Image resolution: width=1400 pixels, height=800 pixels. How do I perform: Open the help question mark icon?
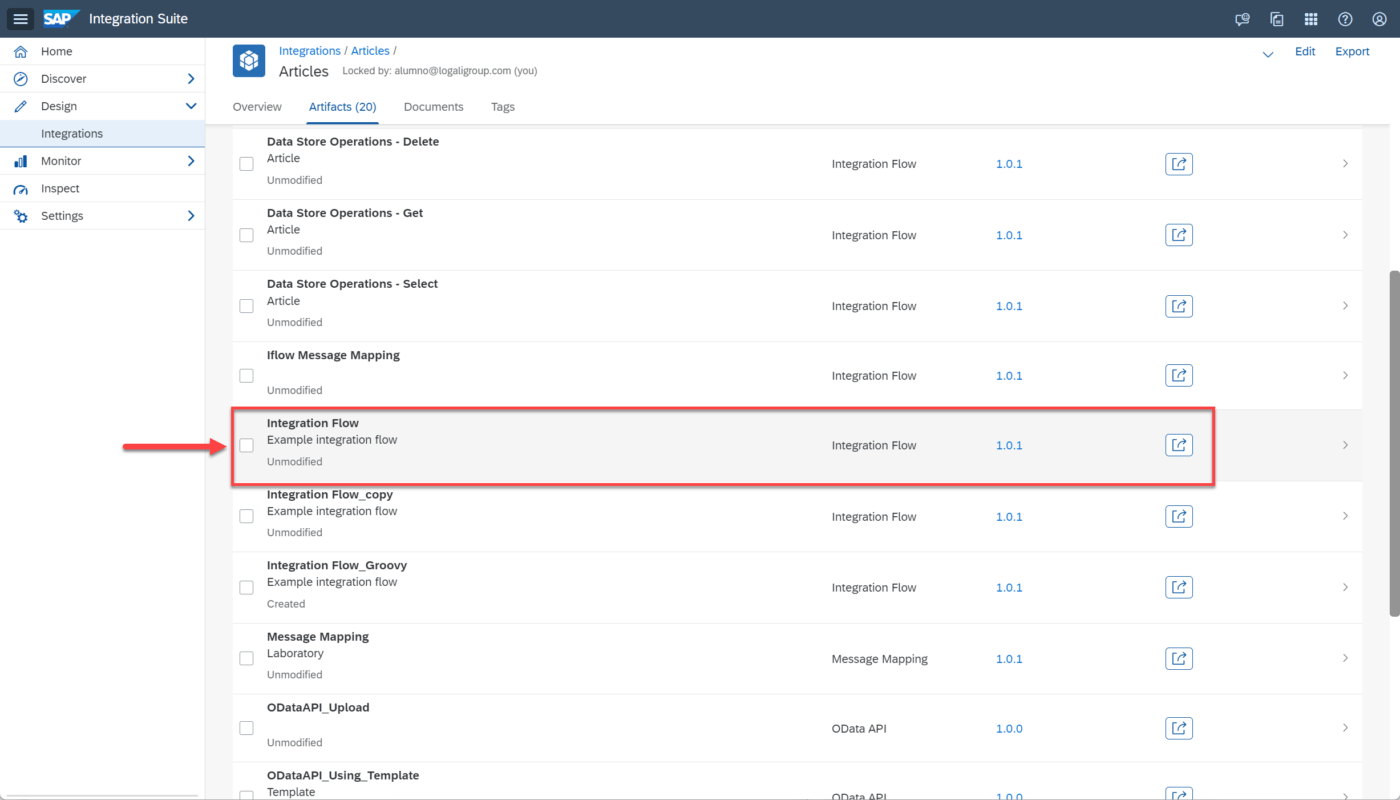[x=1345, y=19]
